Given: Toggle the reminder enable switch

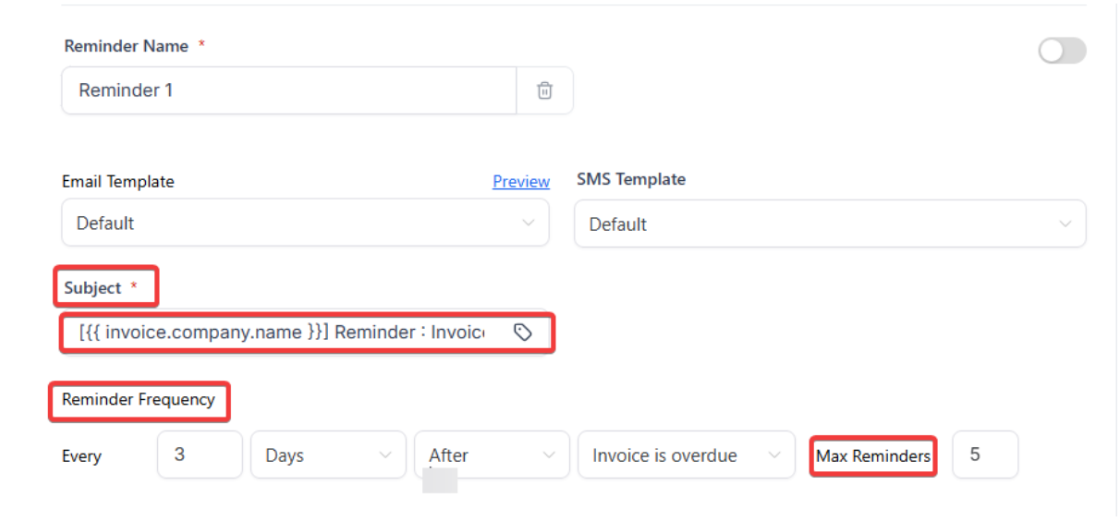Looking at the screenshot, I should [x=1062, y=51].
